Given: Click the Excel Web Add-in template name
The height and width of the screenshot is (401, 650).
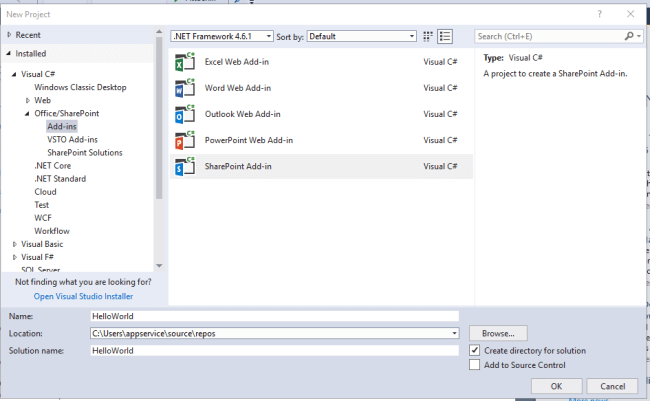Looking at the screenshot, I should [x=237, y=62].
